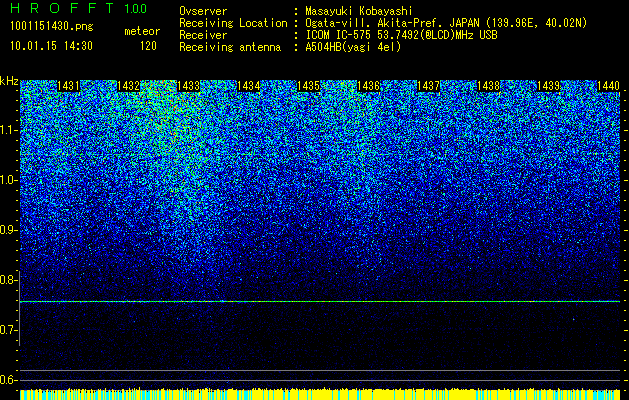Click the yellow signal level bar graph
Screen dimensions: 629x400
(320, 394)
